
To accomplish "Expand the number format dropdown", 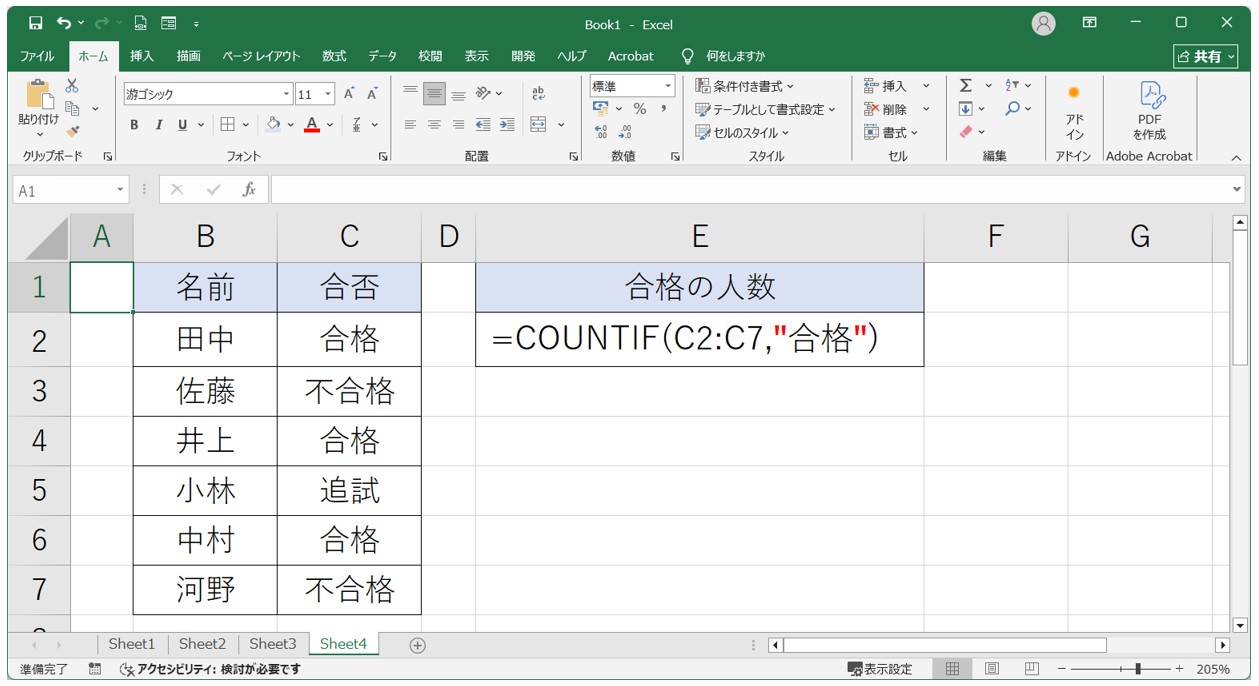I will click(668, 86).
